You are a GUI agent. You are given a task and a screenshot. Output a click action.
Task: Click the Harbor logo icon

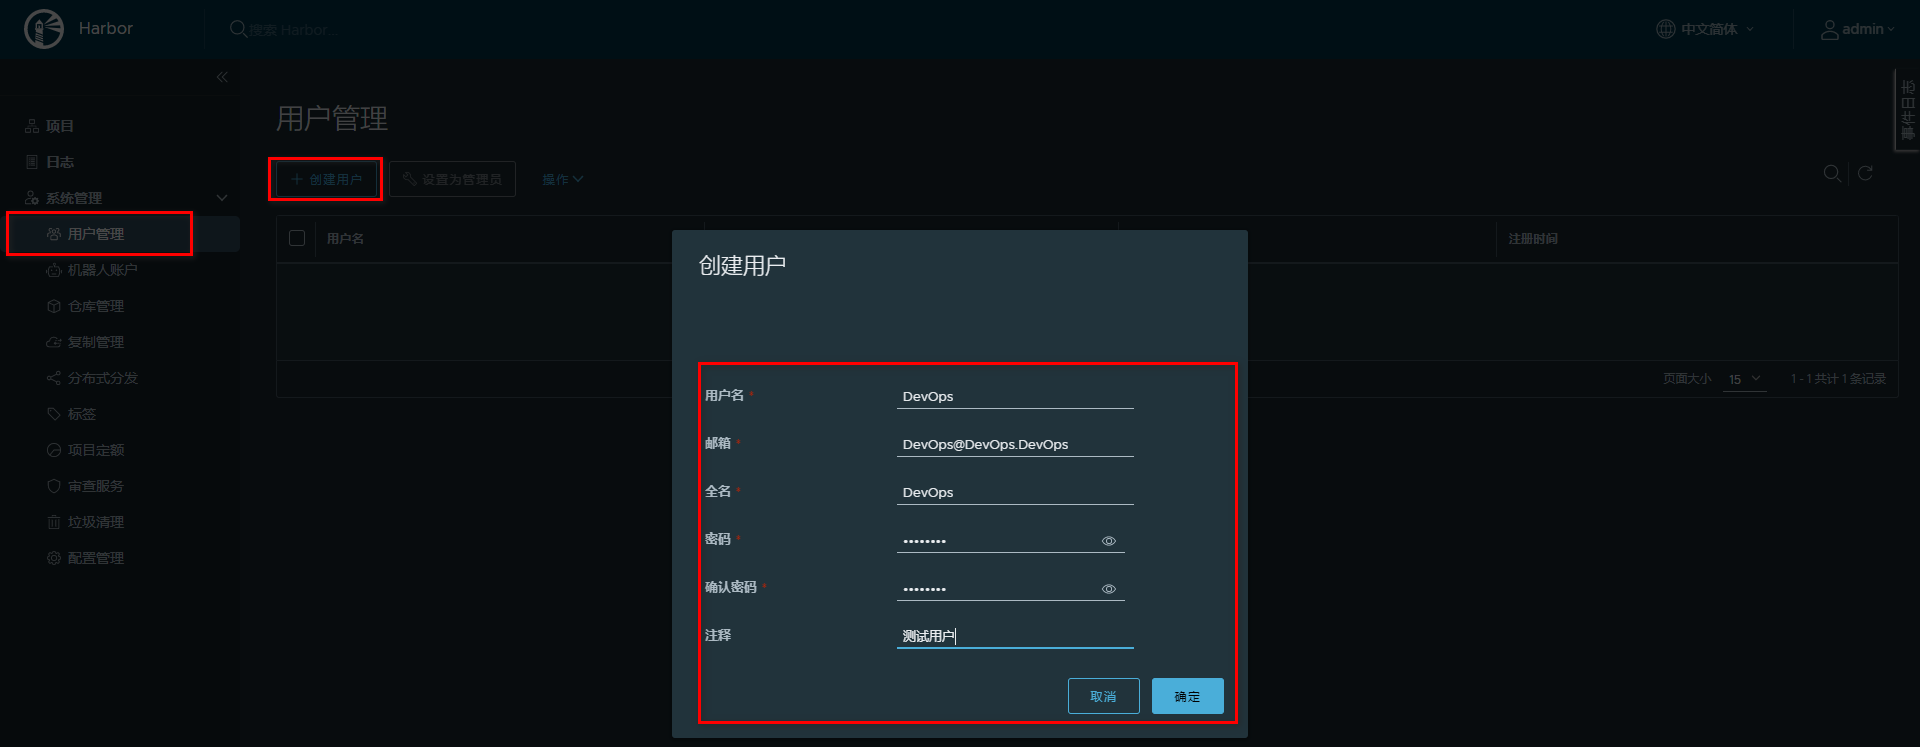click(x=43, y=29)
